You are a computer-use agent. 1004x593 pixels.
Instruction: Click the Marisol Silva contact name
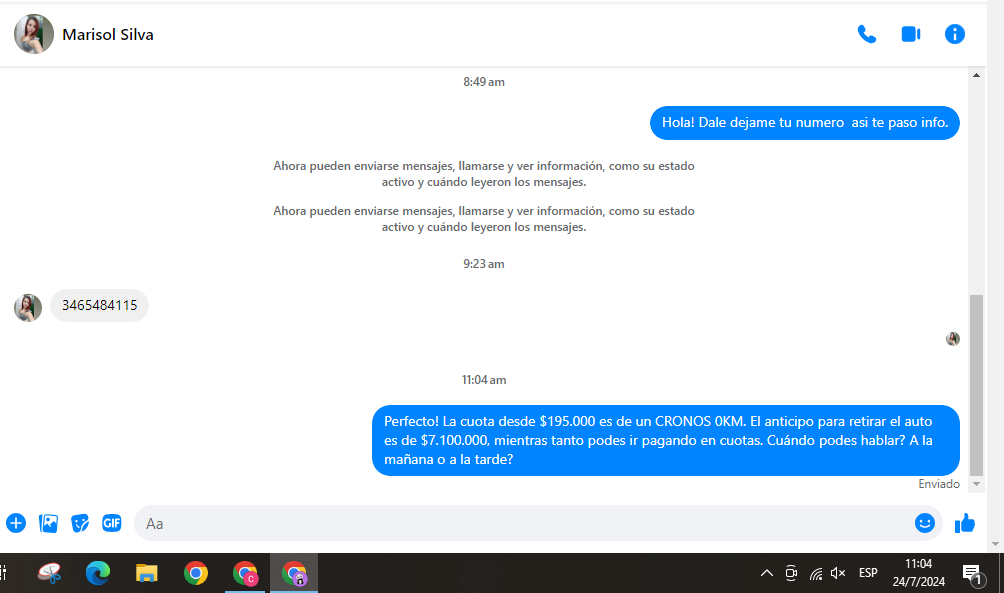coord(108,35)
